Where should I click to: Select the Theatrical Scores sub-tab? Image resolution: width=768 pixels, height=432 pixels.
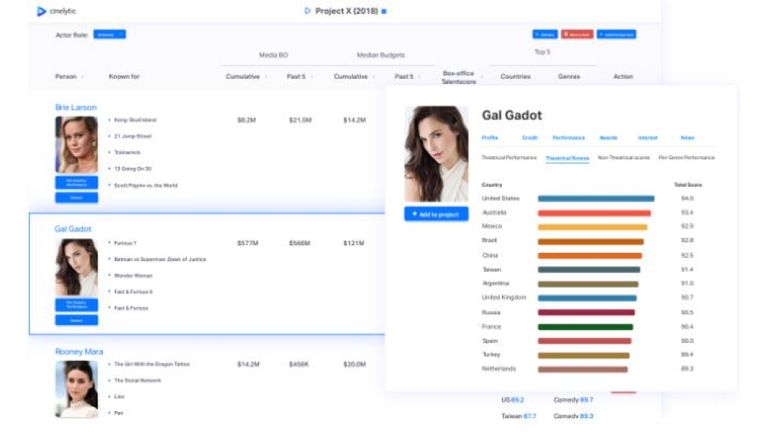567,158
